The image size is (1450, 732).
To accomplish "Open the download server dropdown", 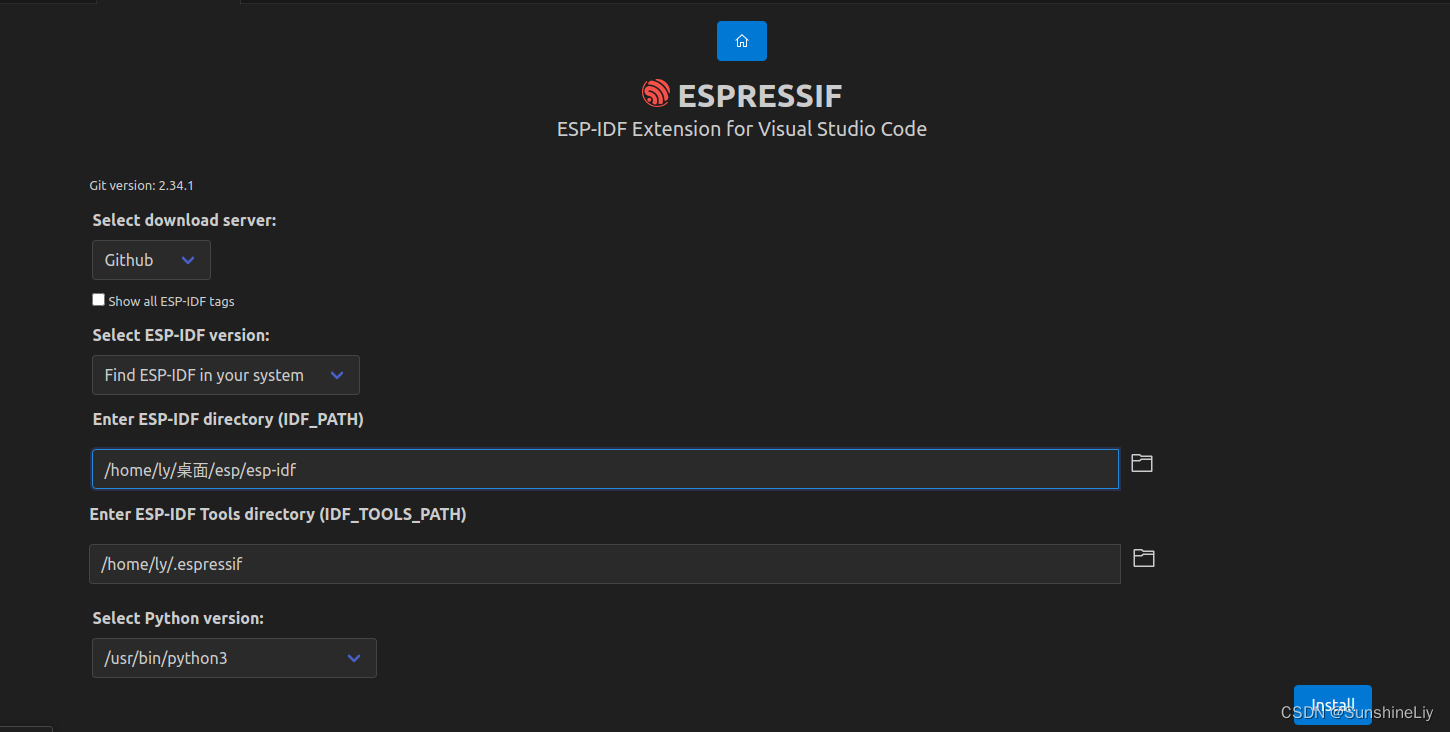I will (x=150, y=260).
